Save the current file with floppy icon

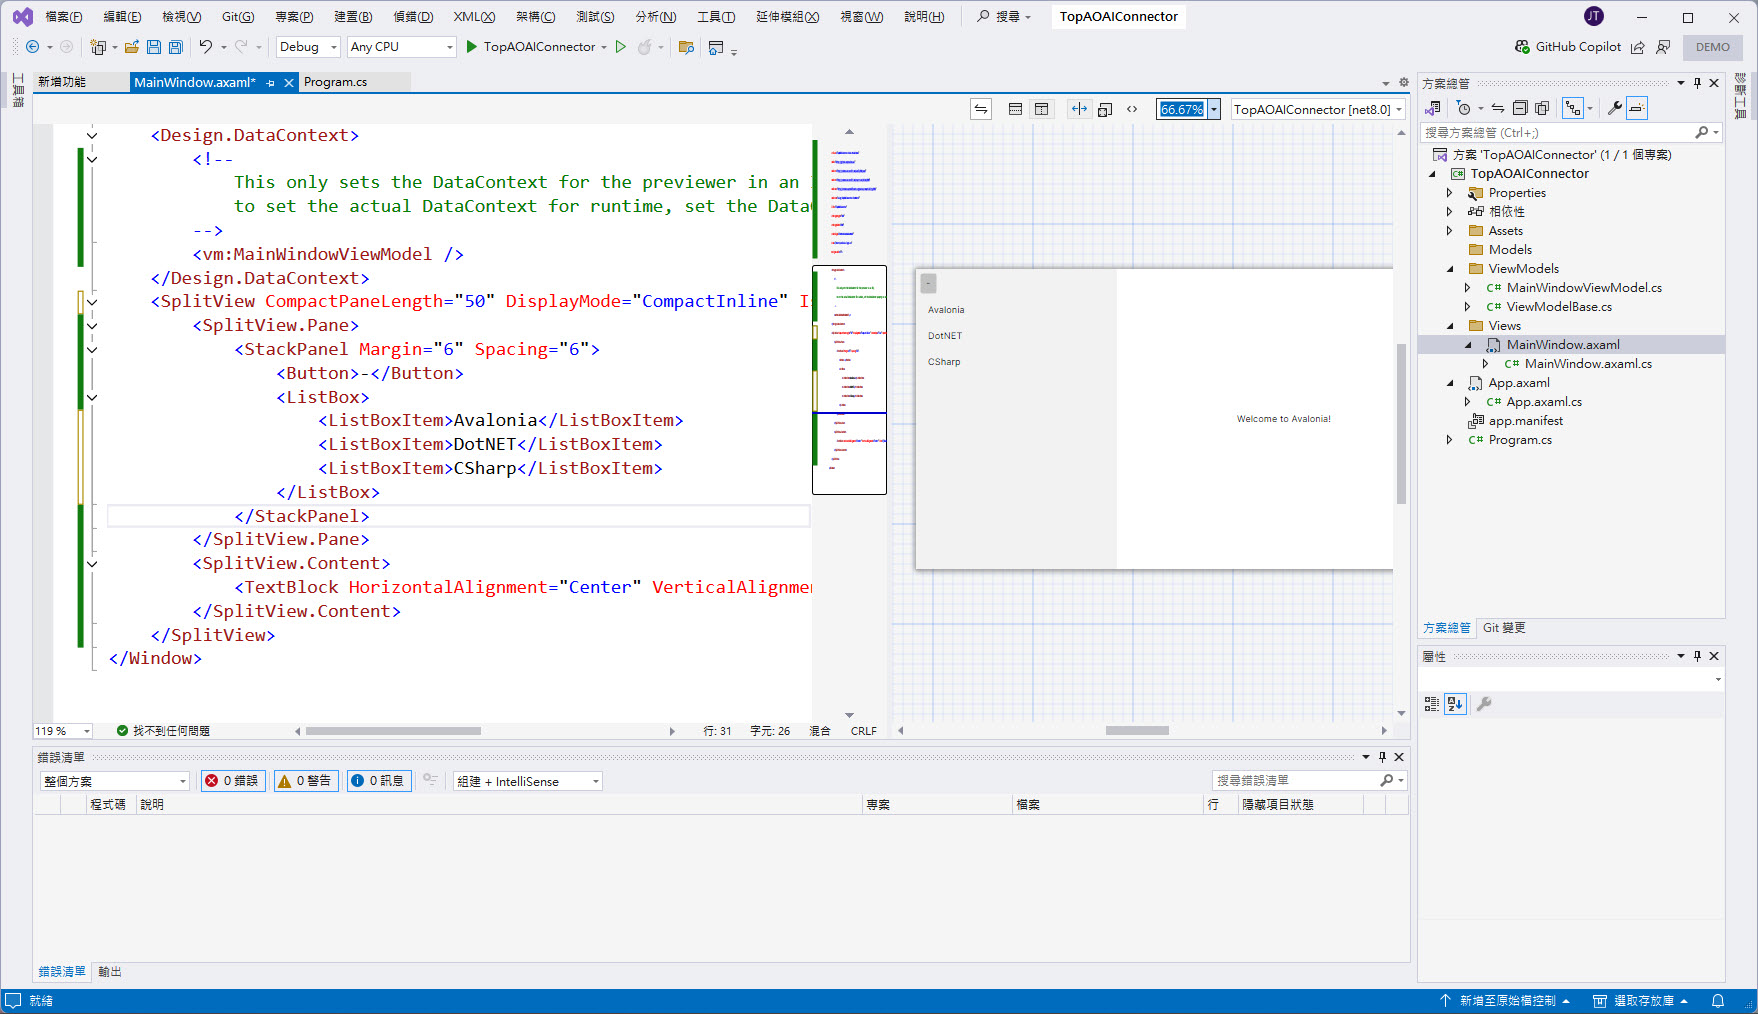click(154, 47)
